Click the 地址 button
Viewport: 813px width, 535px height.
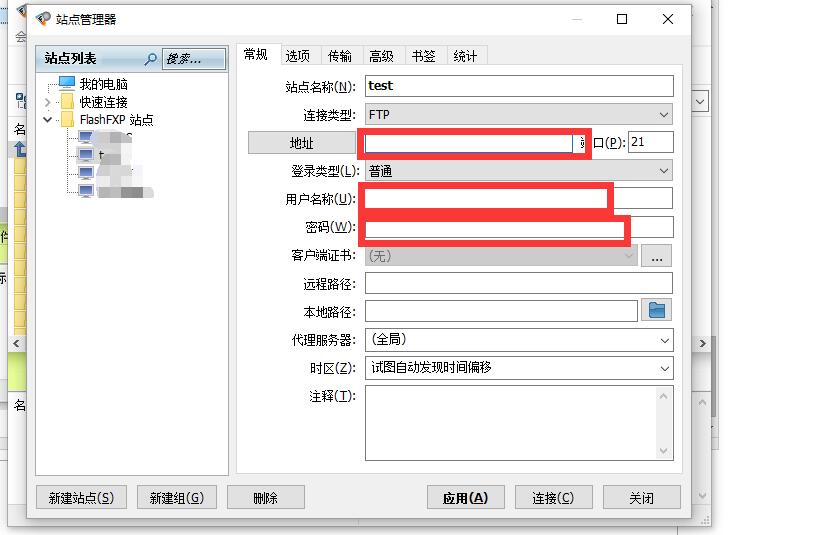tap(302, 143)
